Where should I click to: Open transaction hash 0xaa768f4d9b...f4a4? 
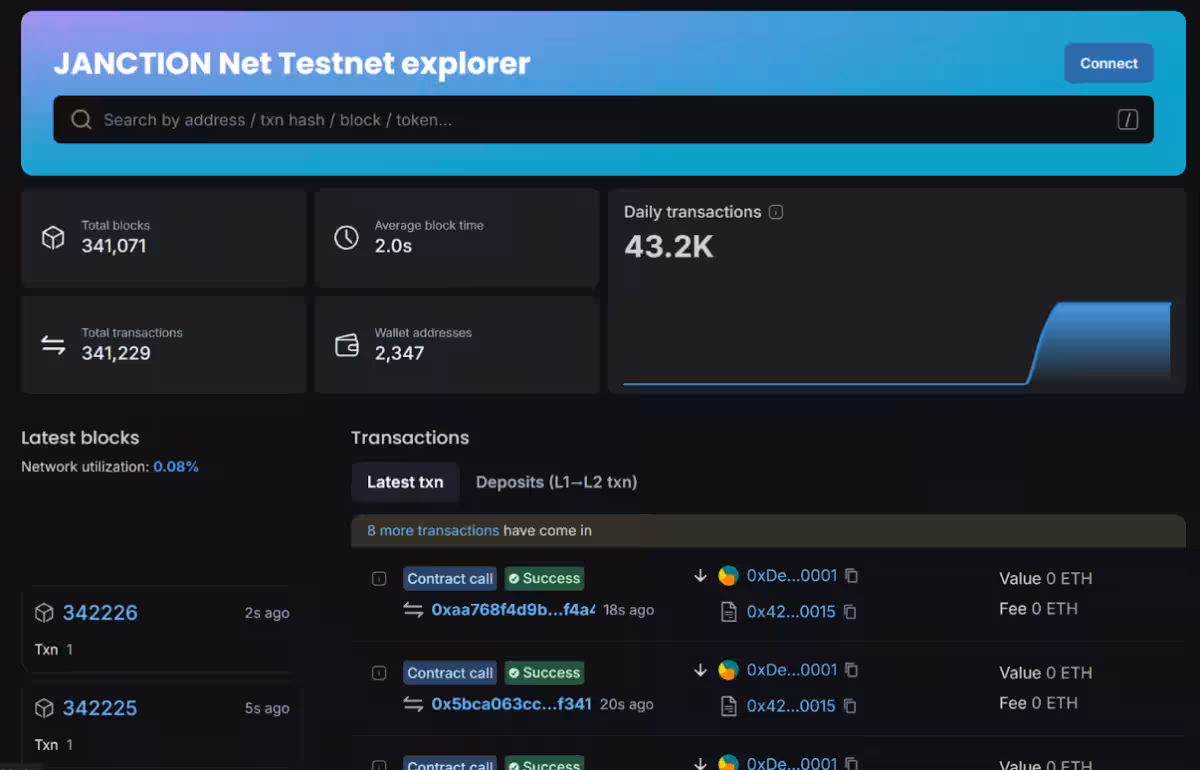512,610
